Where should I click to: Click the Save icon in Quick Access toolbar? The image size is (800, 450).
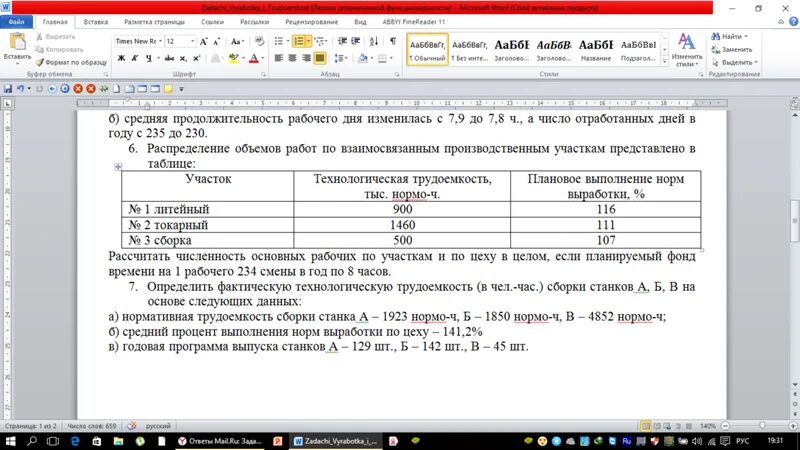tap(8, 89)
